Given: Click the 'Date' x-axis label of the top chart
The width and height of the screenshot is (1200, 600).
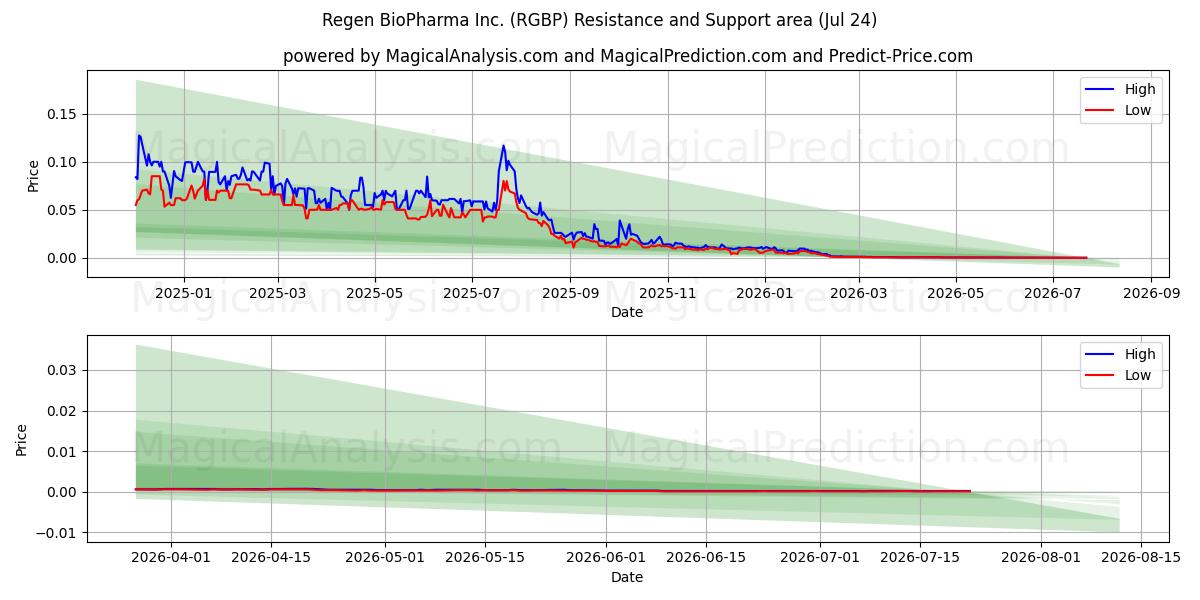Looking at the screenshot, I should [x=627, y=312].
